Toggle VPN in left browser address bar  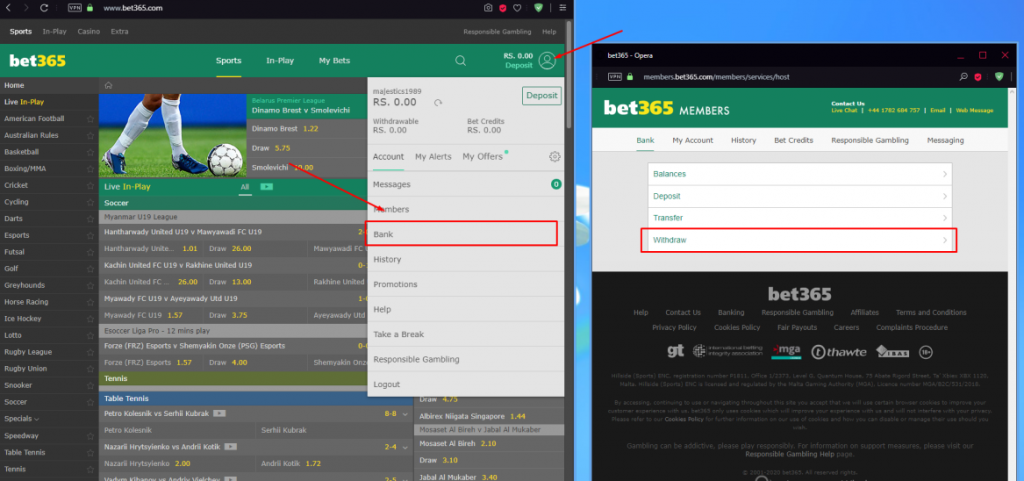(x=74, y=8)
